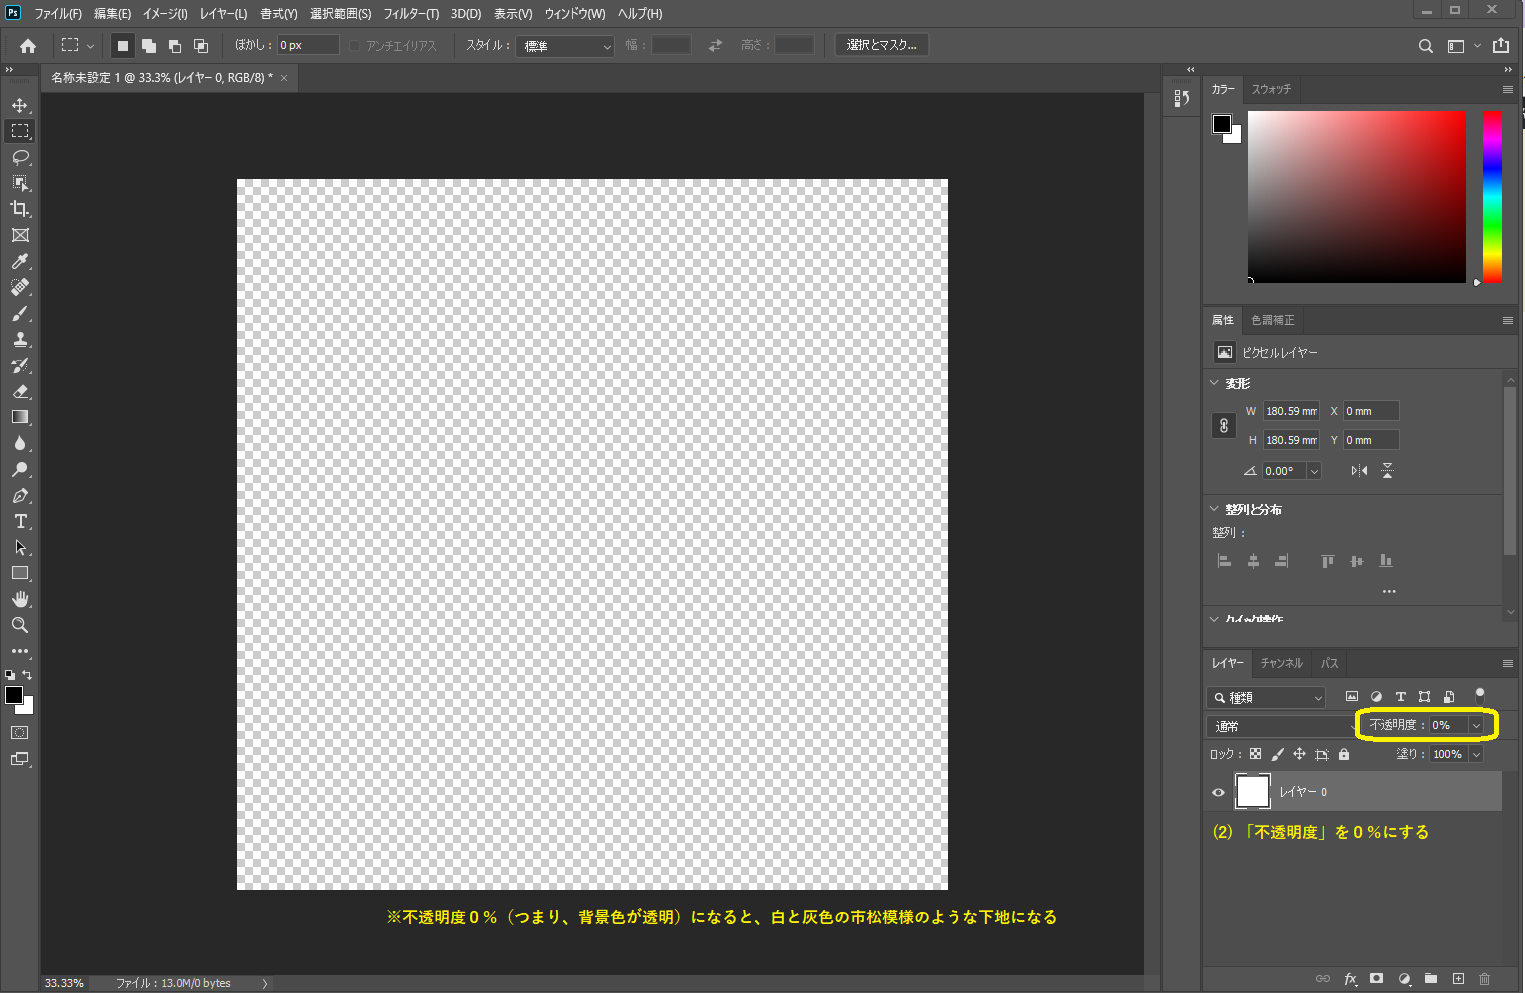Toggle Quick Mask mode
Screen dimensions: 1525x993
(x=20, y=733)
